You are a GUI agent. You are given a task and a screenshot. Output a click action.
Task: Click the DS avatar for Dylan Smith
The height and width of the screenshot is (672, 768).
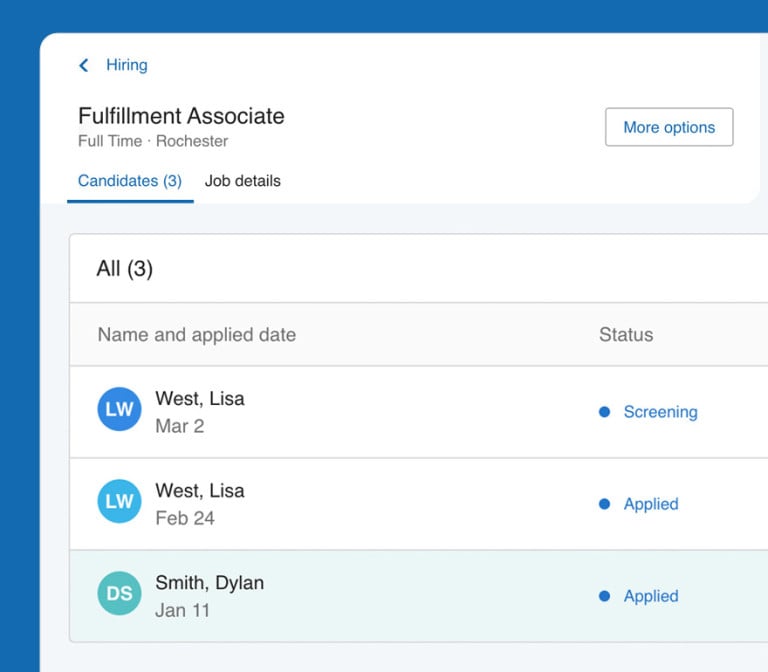pos(120,593)
